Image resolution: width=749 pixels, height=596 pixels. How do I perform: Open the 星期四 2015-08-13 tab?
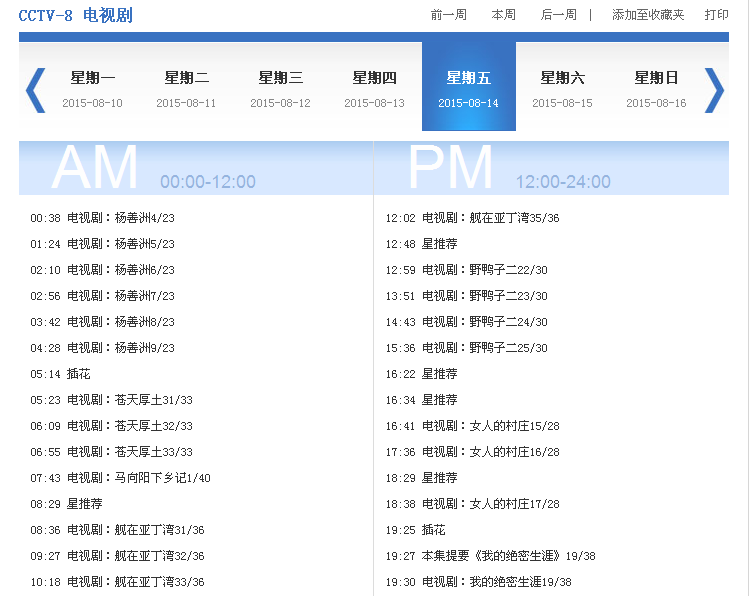(374, 89)
